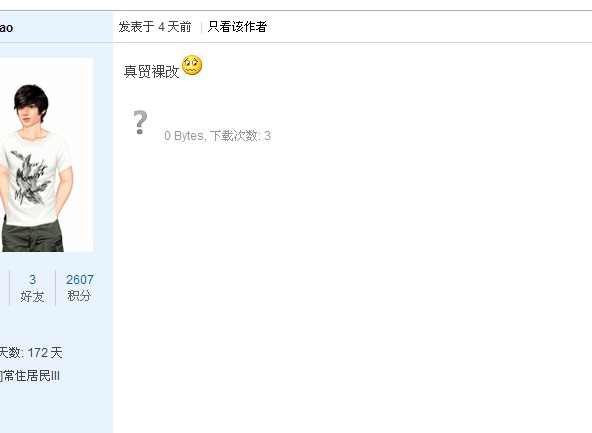592x433 pixels.
Task: Click the printed white T-shirt in the avatar
Action: tap(36, 177)
